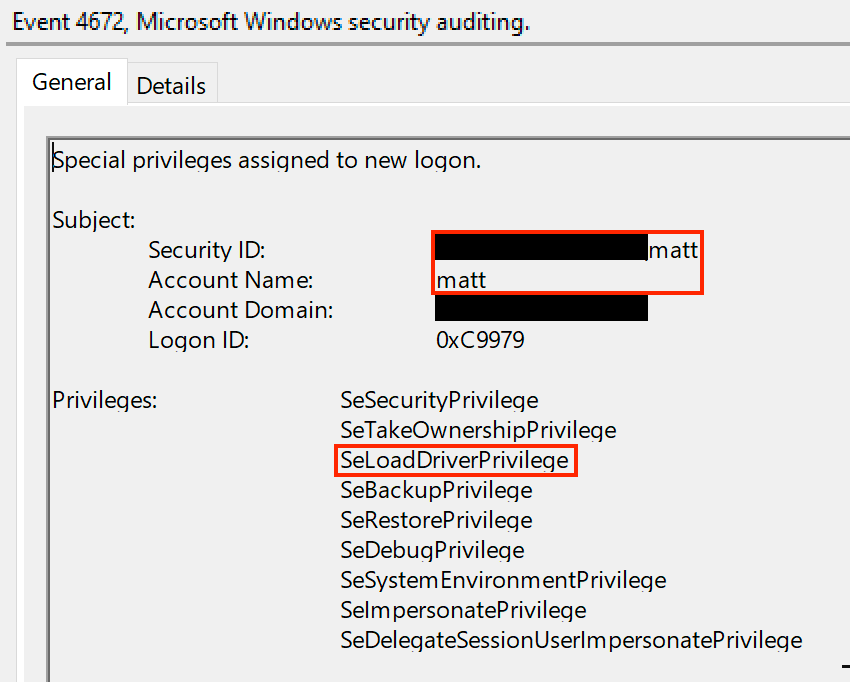Click the redacted Account Domain value
850x682 pixels.
click(541, 308)
